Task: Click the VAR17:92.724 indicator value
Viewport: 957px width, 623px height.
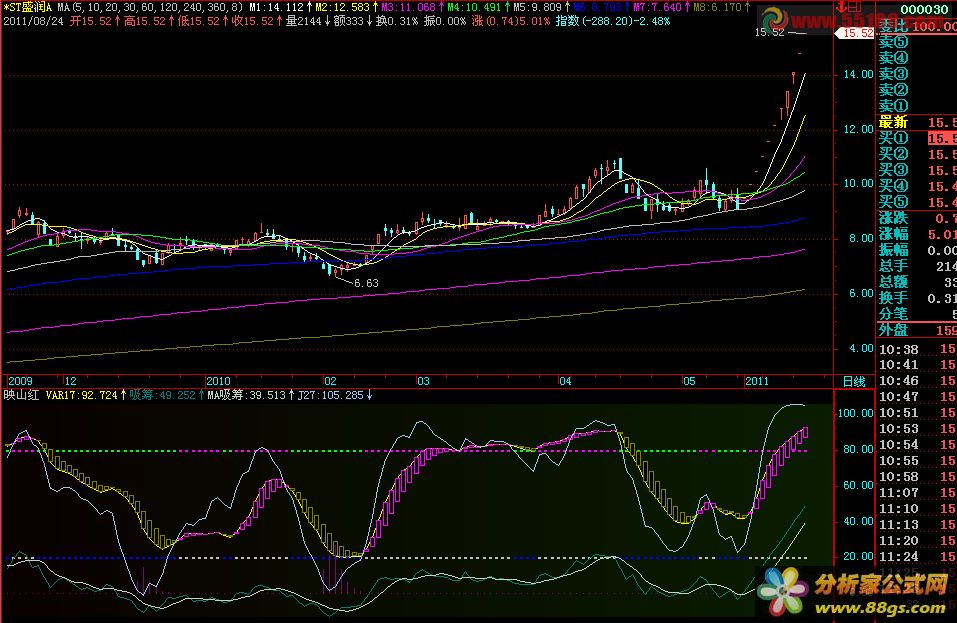Action: click(x=81, y=395)
